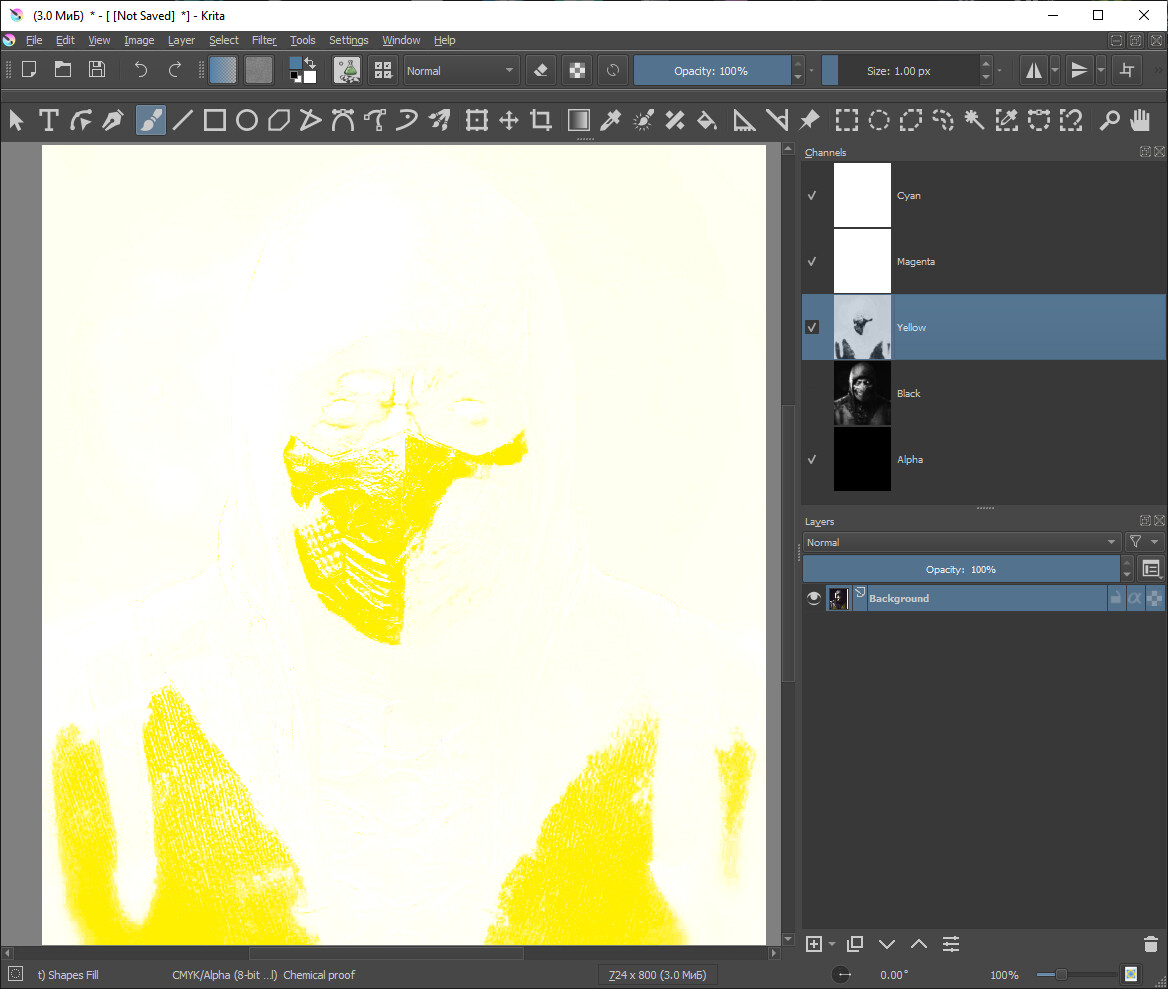
Task: Open the layer blending mode dropdown
Action: pyautogui.click(x=960, y=542)
